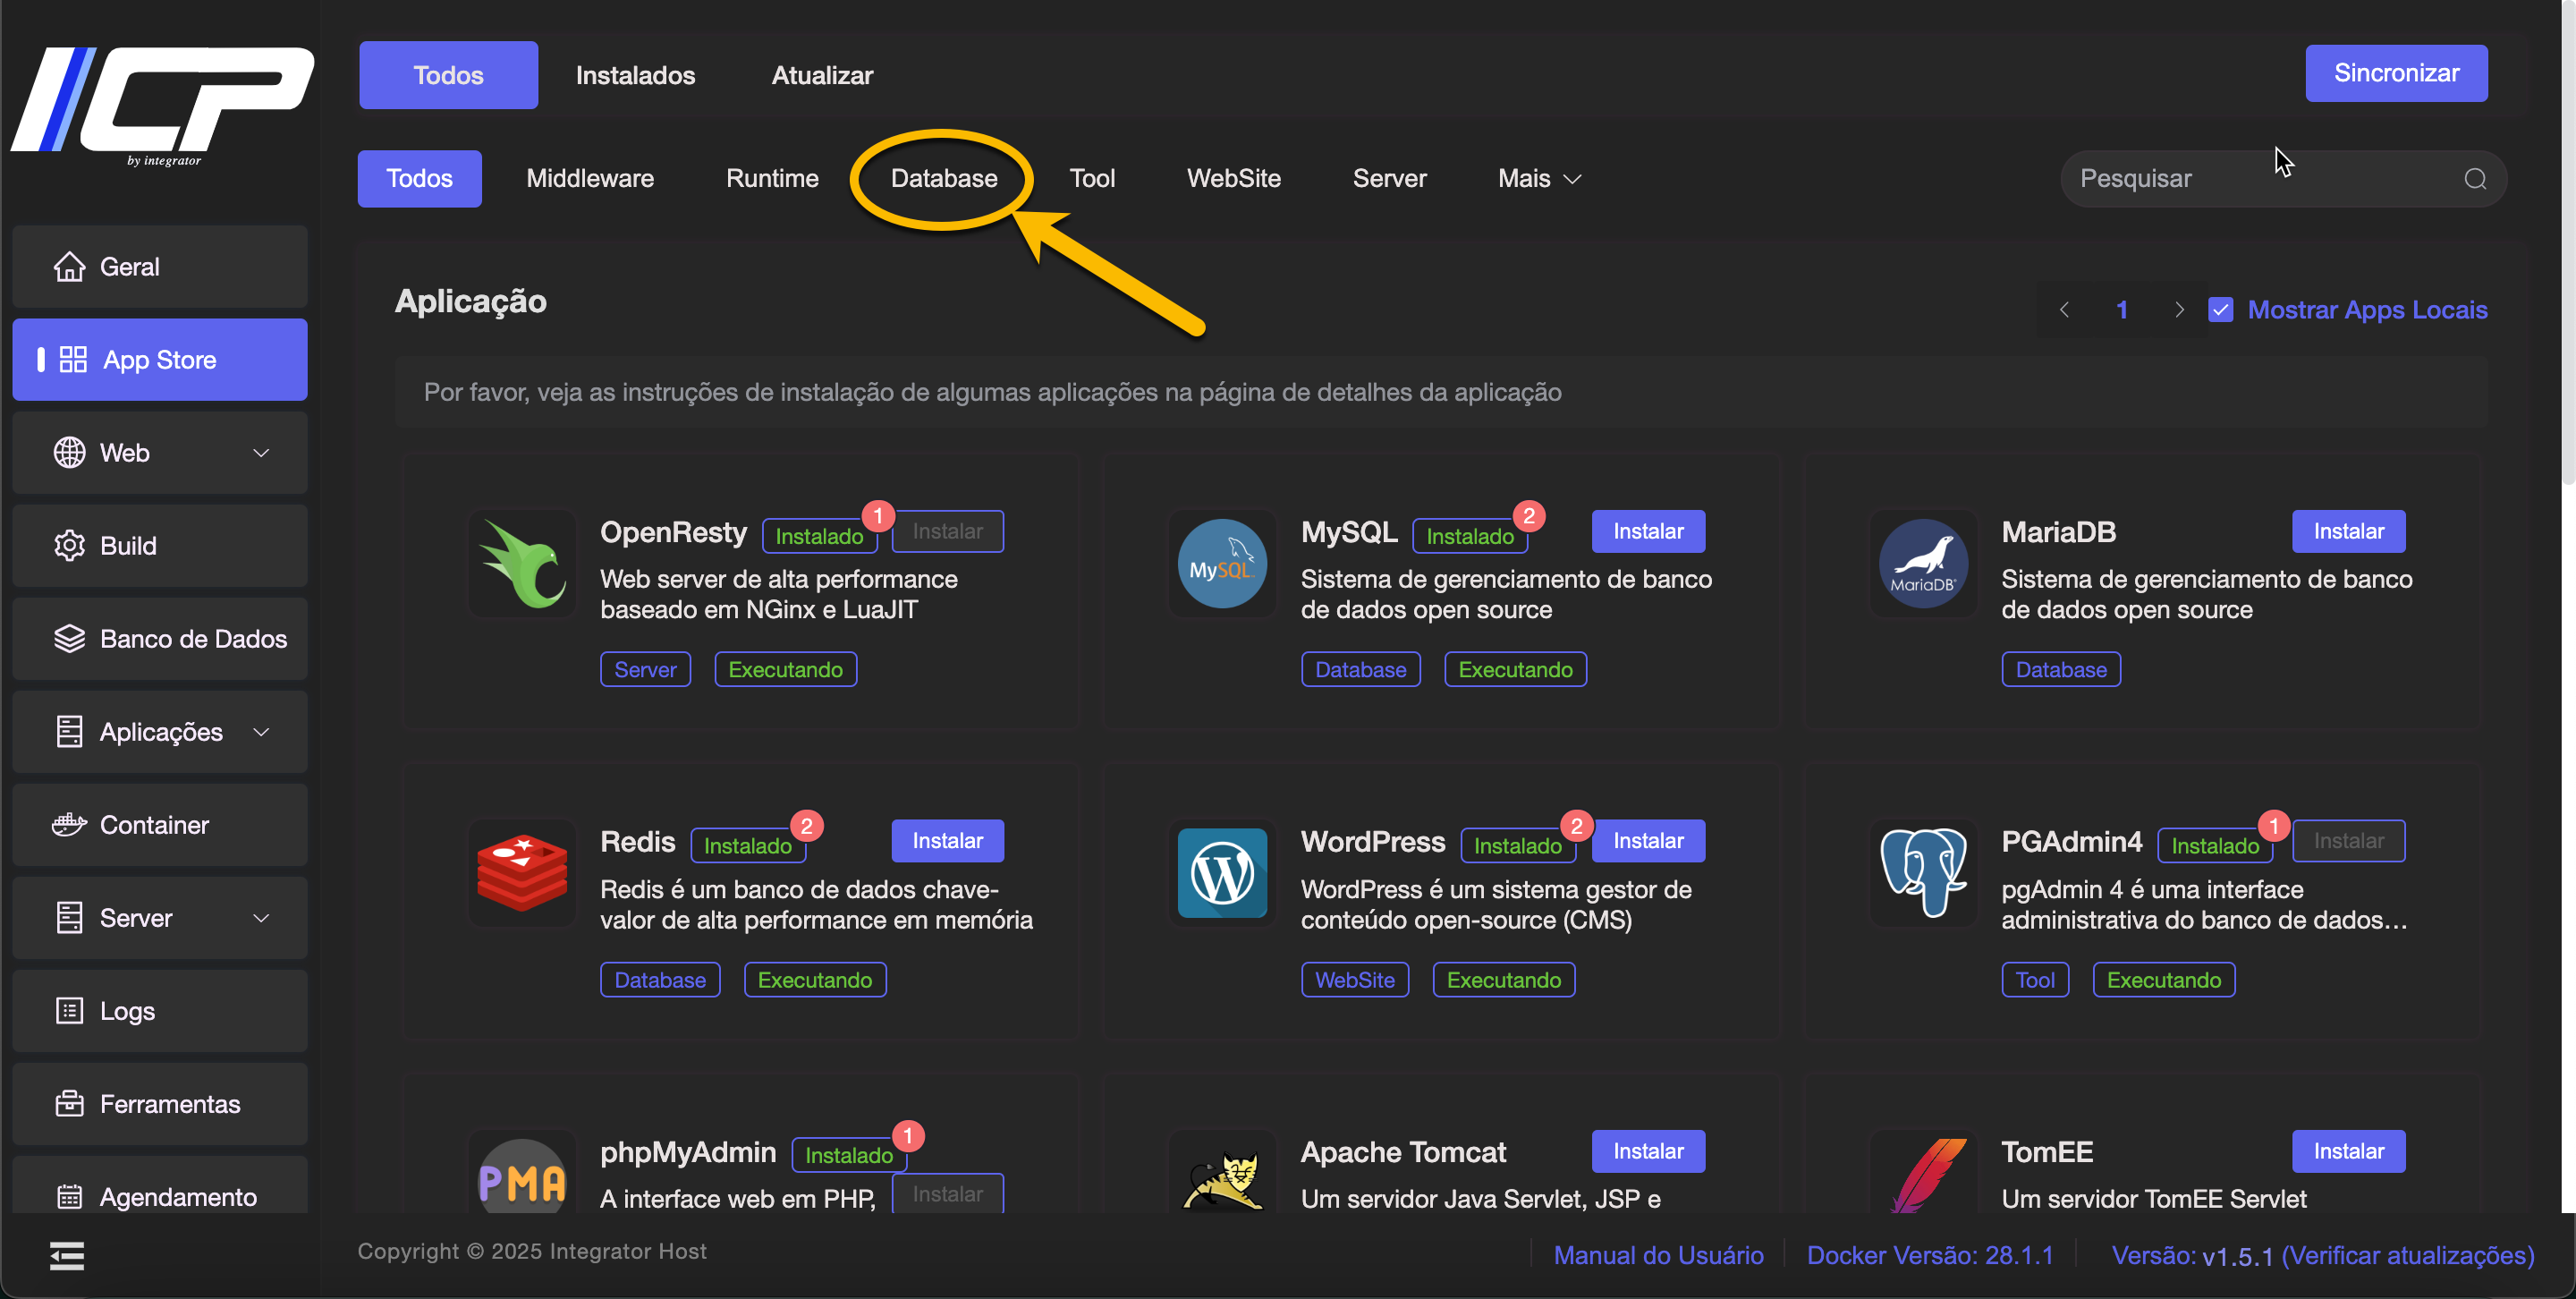Open Container via the Docker whale icon
The height and width of the screenshot is (1299, 2576).
click(69, 825)
